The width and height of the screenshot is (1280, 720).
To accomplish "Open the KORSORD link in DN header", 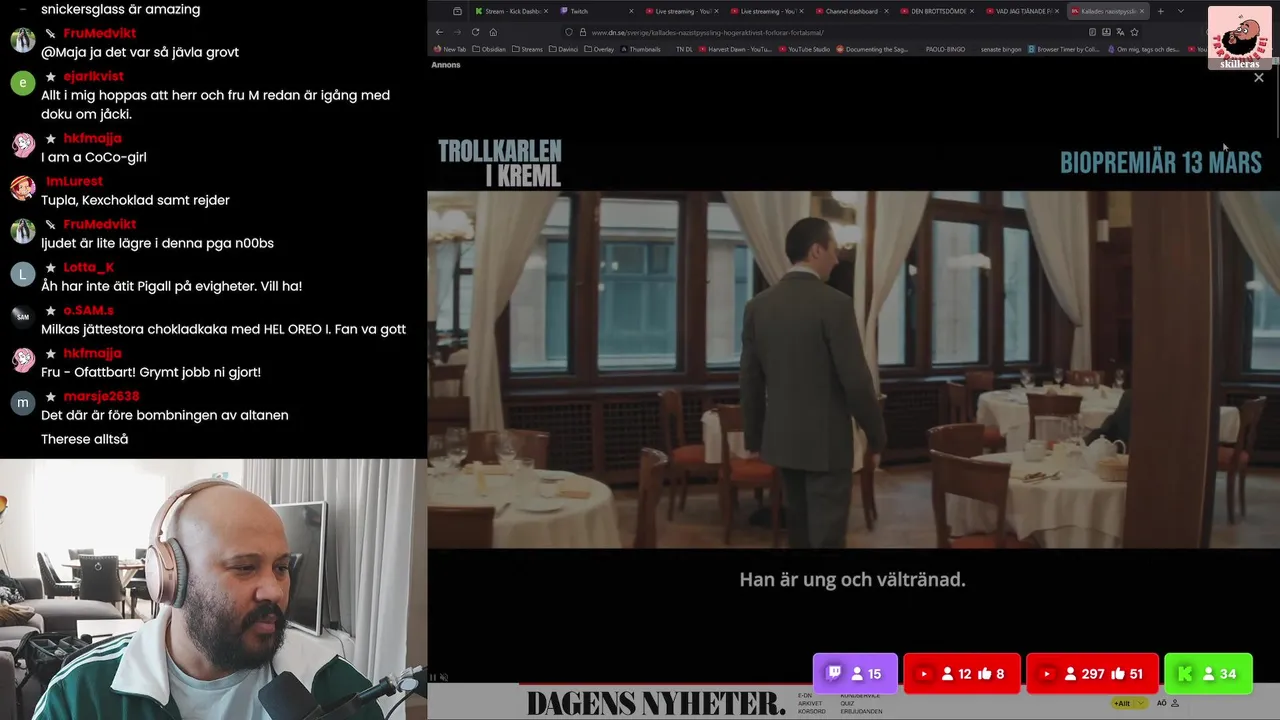I will click(x=811, y=711).
